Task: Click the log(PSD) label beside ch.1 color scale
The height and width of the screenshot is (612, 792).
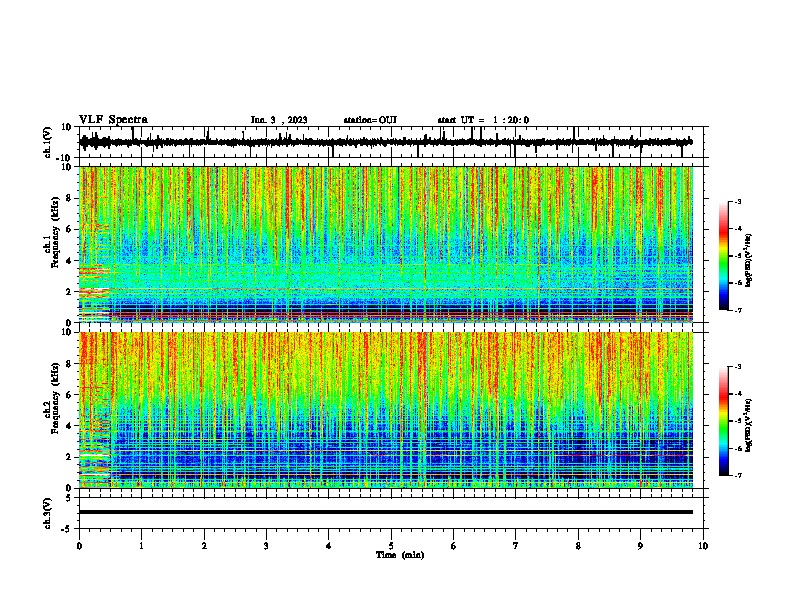Action: point(748,261)
